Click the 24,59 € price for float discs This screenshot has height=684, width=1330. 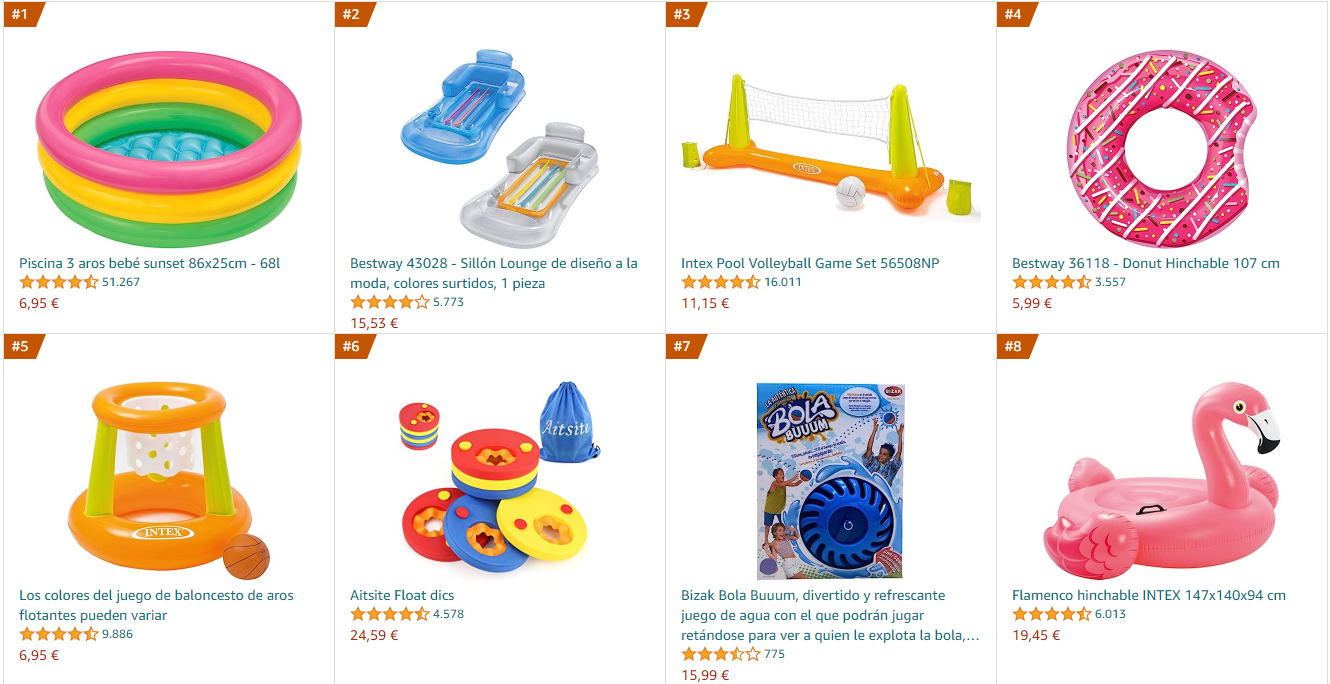tap(374, 634)
